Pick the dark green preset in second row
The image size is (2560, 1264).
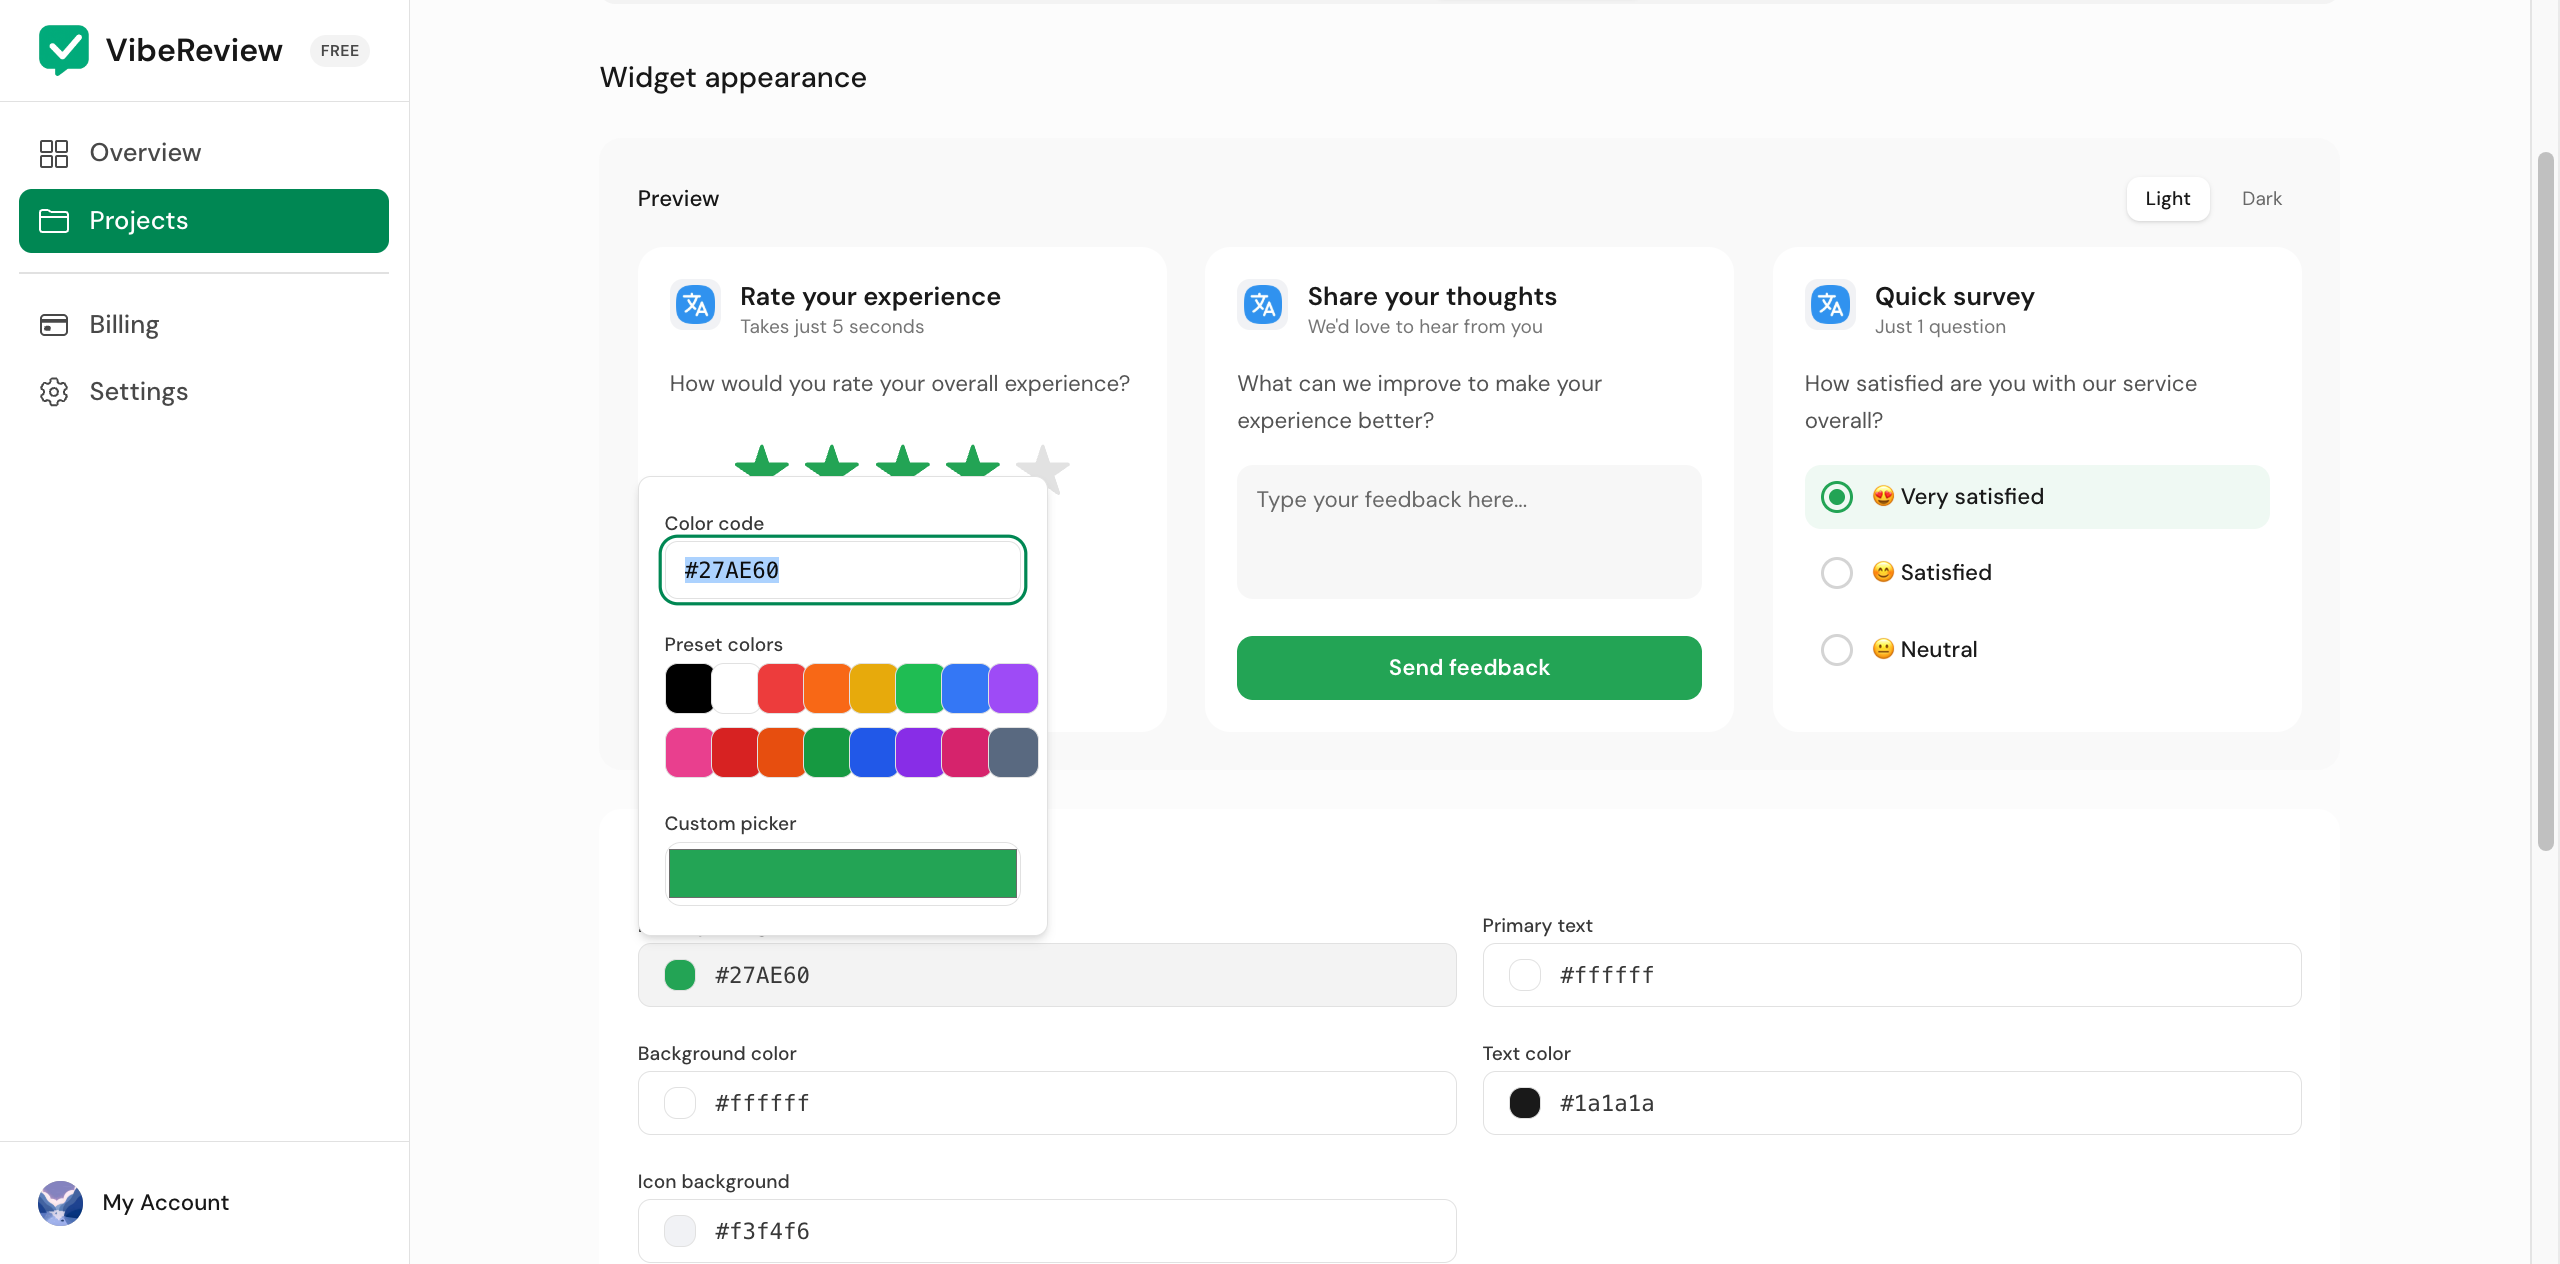tap(827, 752)
